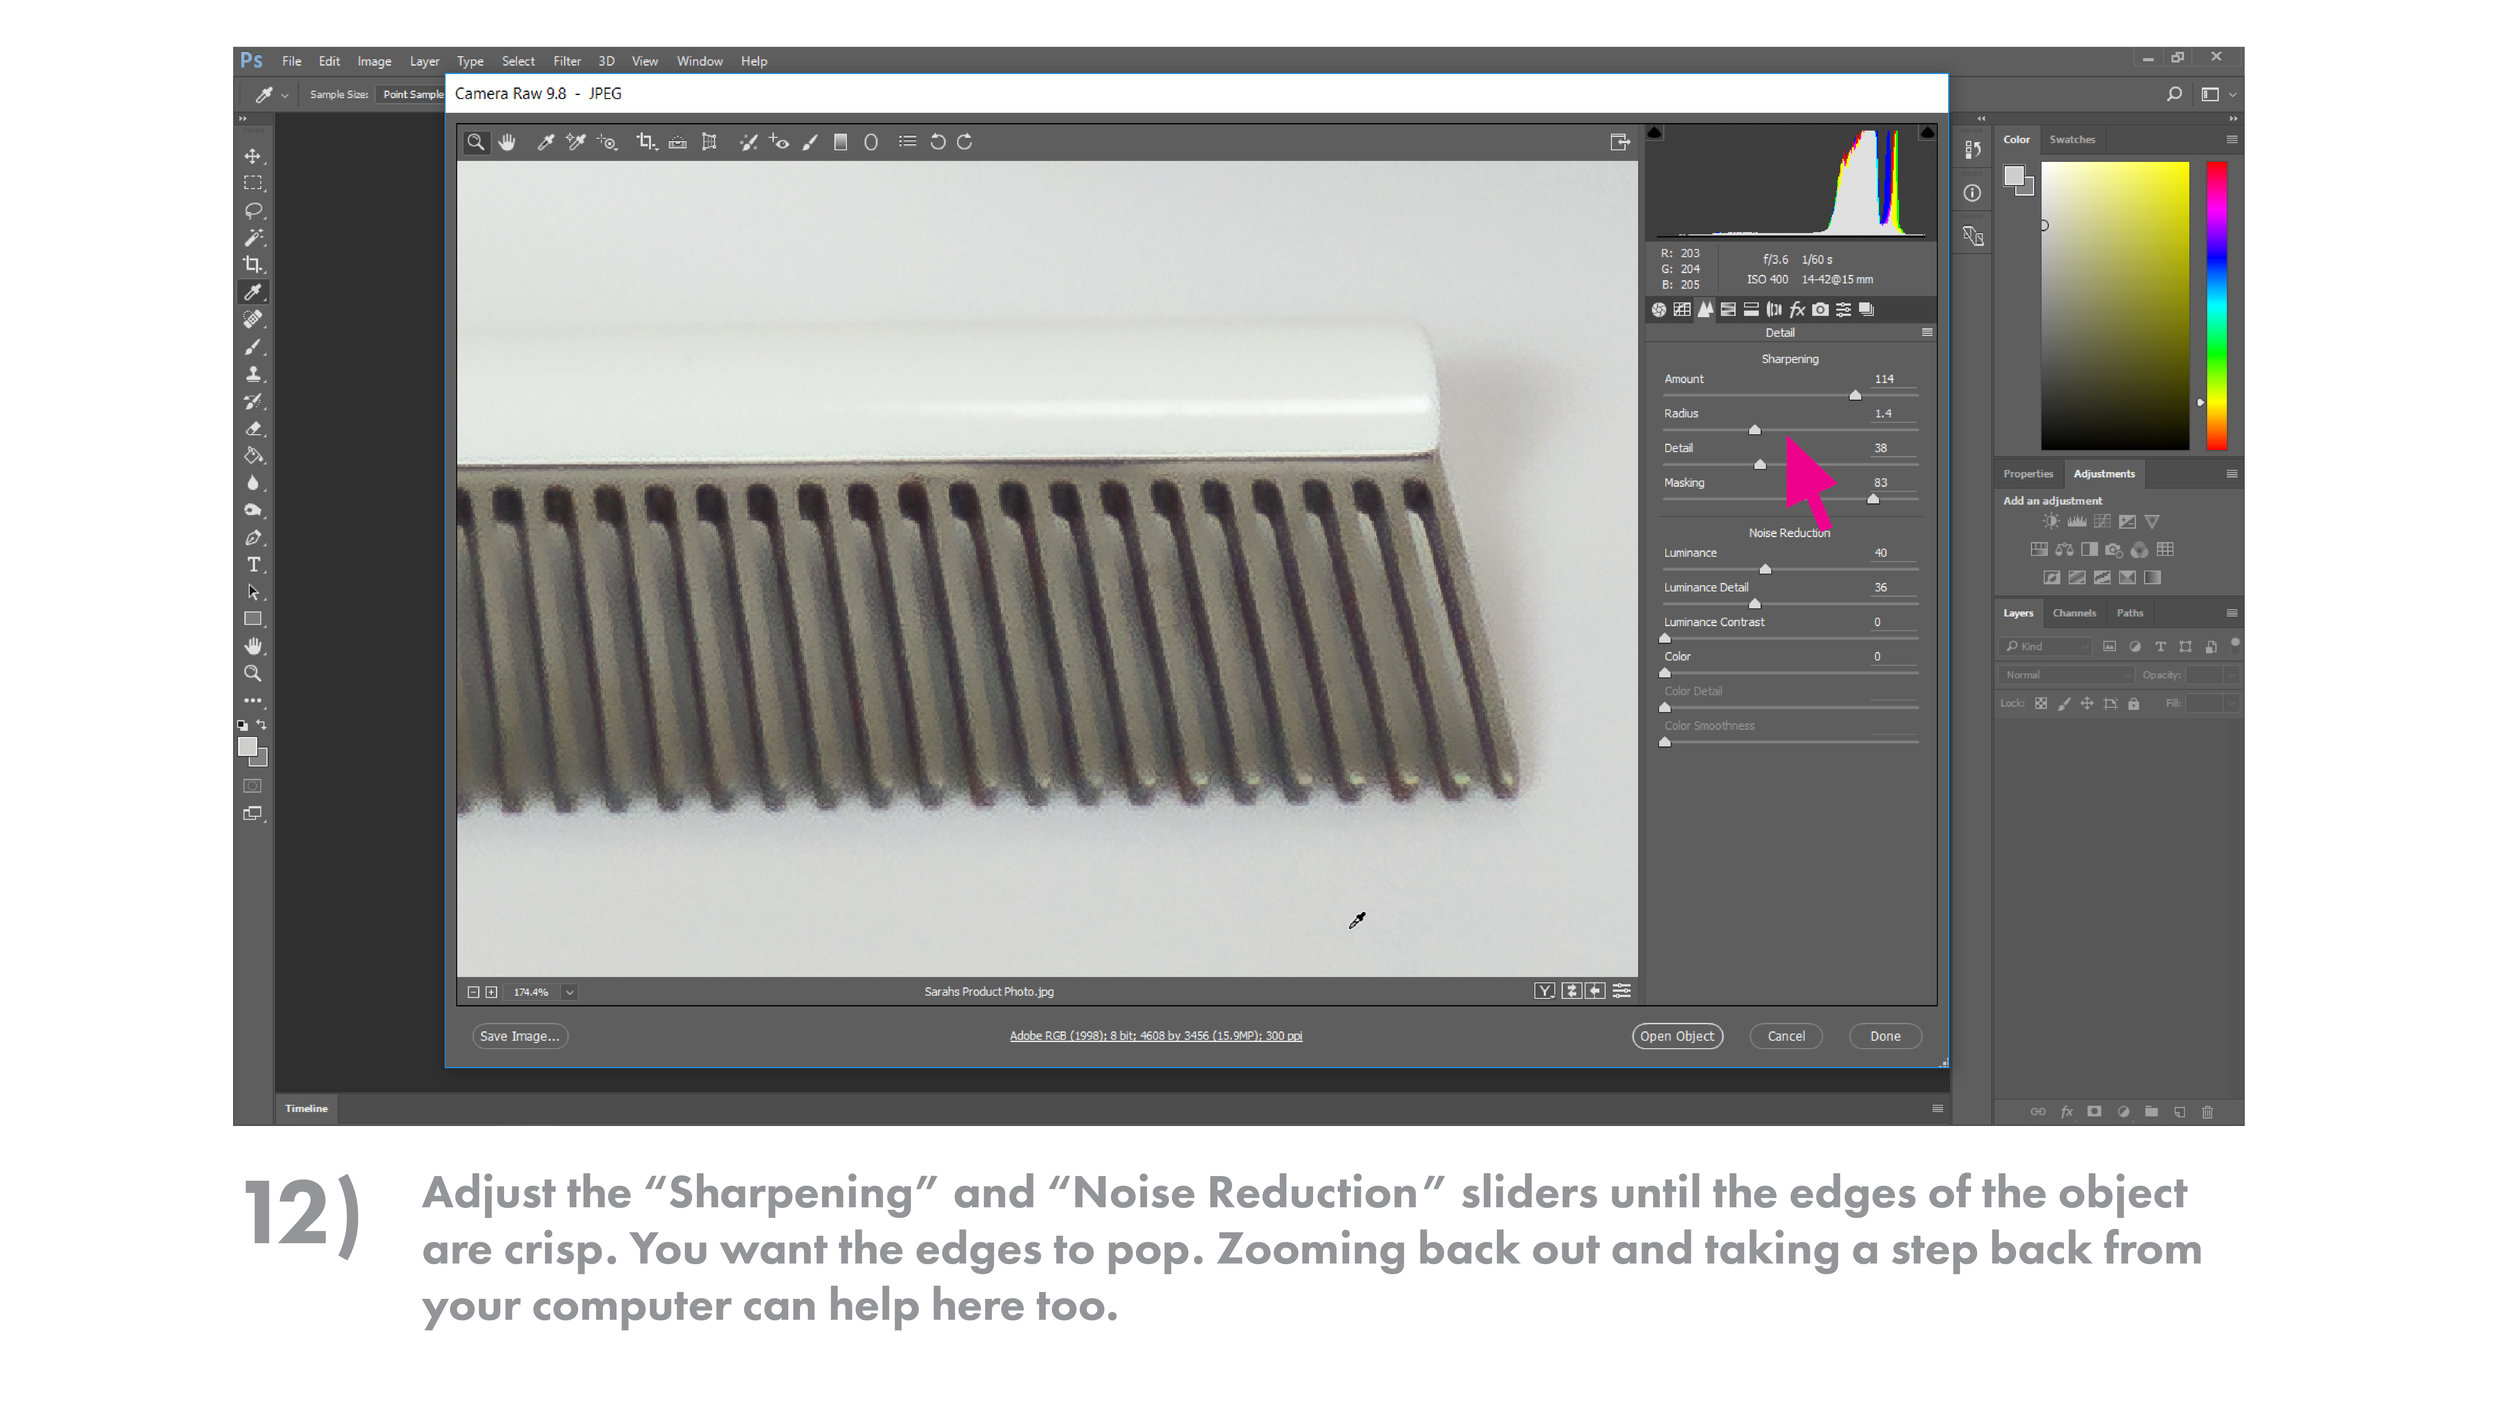The height and width of the screenshot is (1406, 2500).
Task: Select the Radial Filter tool
Action: click(x=871, y=142)
